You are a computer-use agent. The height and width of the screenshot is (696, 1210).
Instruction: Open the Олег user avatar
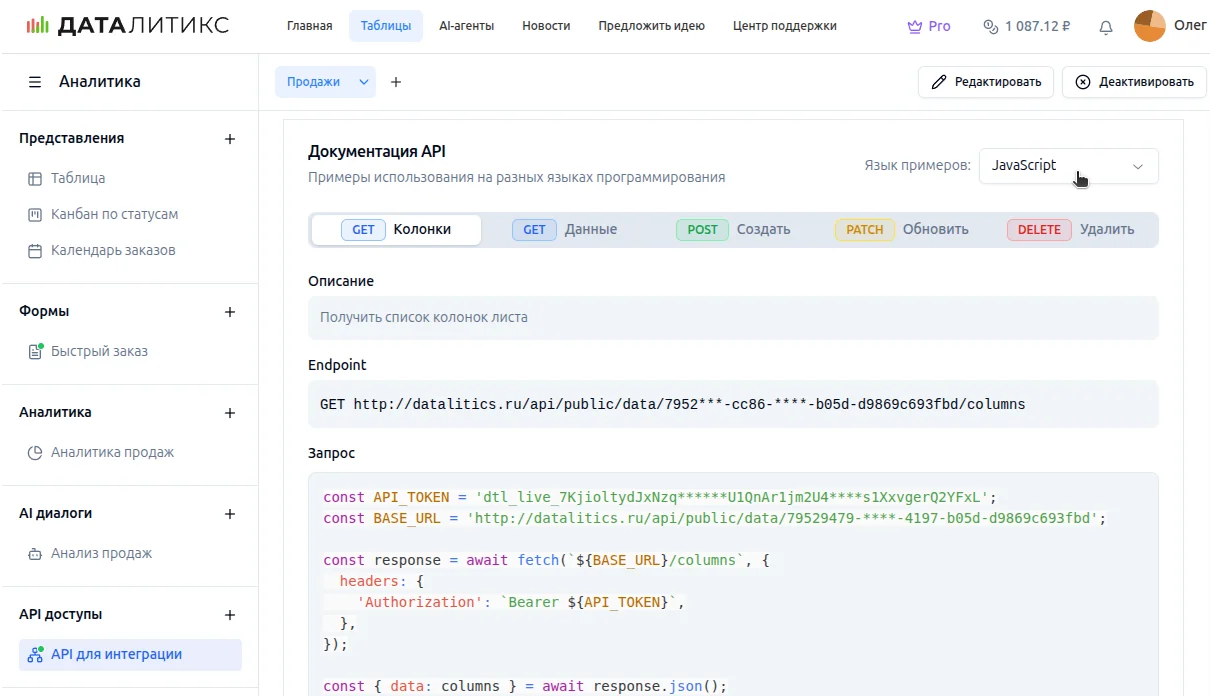point(1149,26)
